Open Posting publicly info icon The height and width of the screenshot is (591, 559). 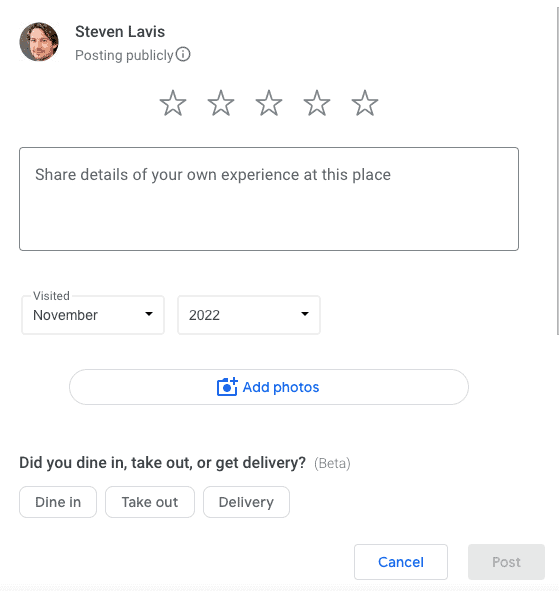pyautogui.click(x=183, y=54)
